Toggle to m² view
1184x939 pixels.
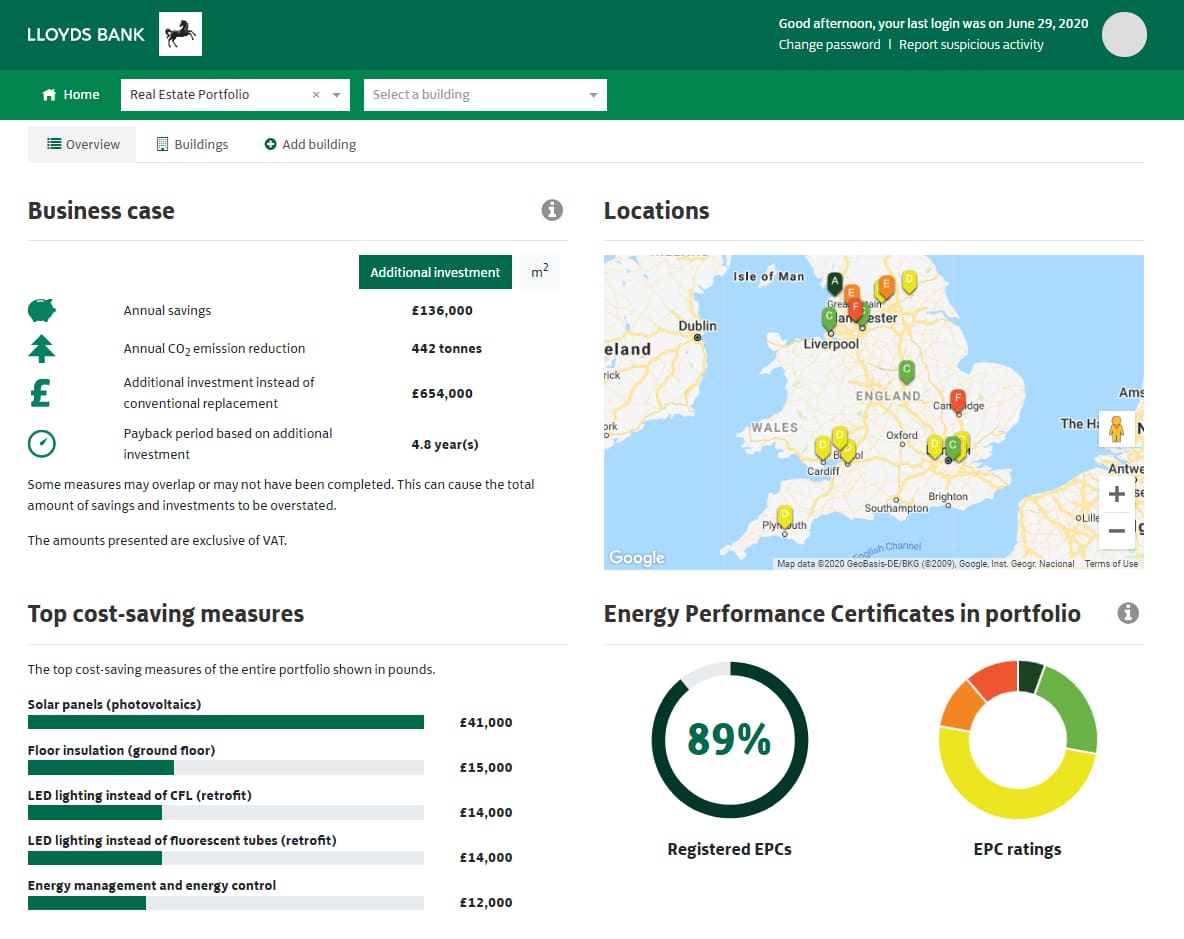click(539, 272)
